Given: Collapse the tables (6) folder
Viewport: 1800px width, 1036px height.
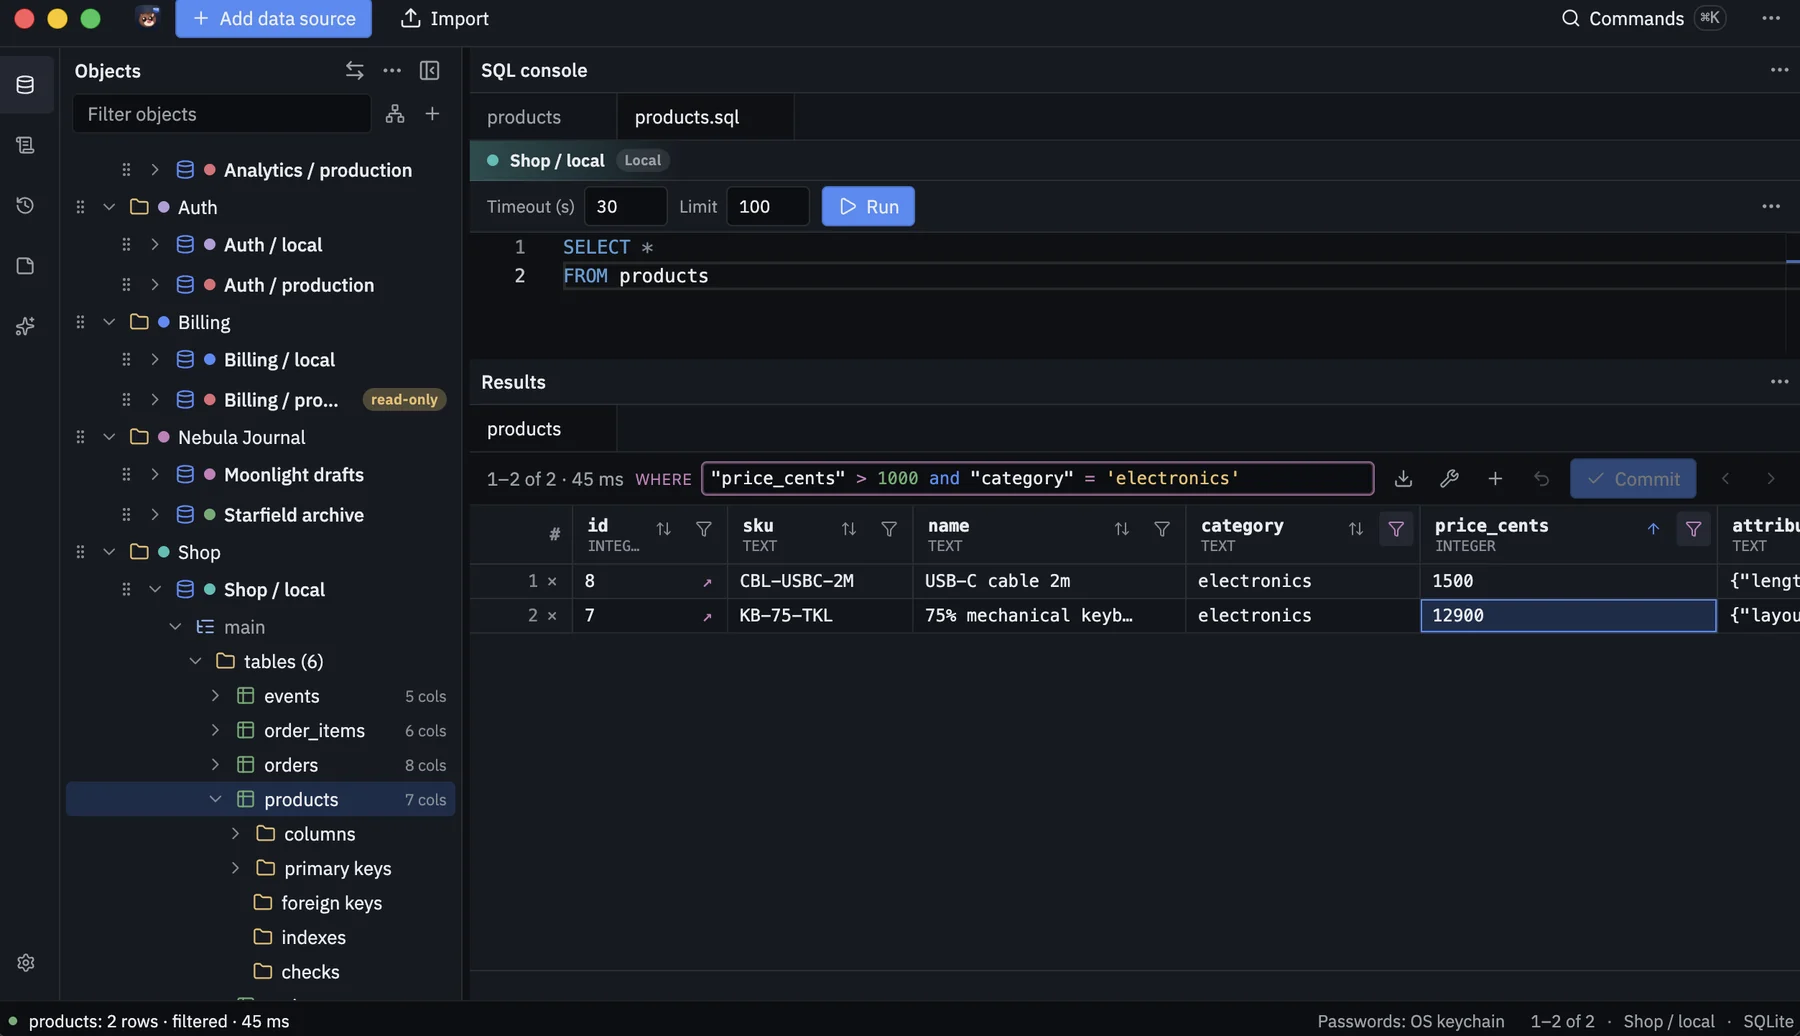Looking at the screenshot, I should pos(195,661).
